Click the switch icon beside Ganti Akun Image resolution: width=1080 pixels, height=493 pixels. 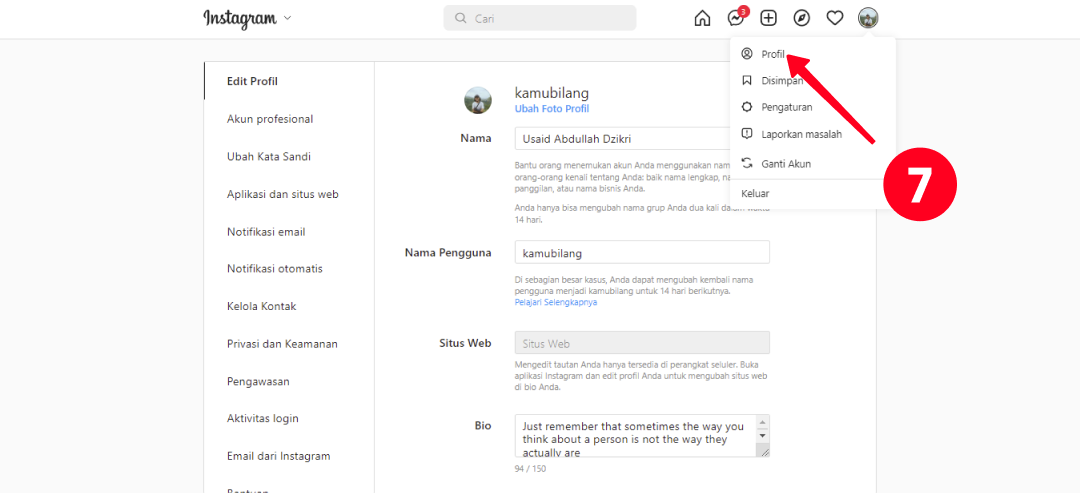pyautogui.click(x=747, y=164)
